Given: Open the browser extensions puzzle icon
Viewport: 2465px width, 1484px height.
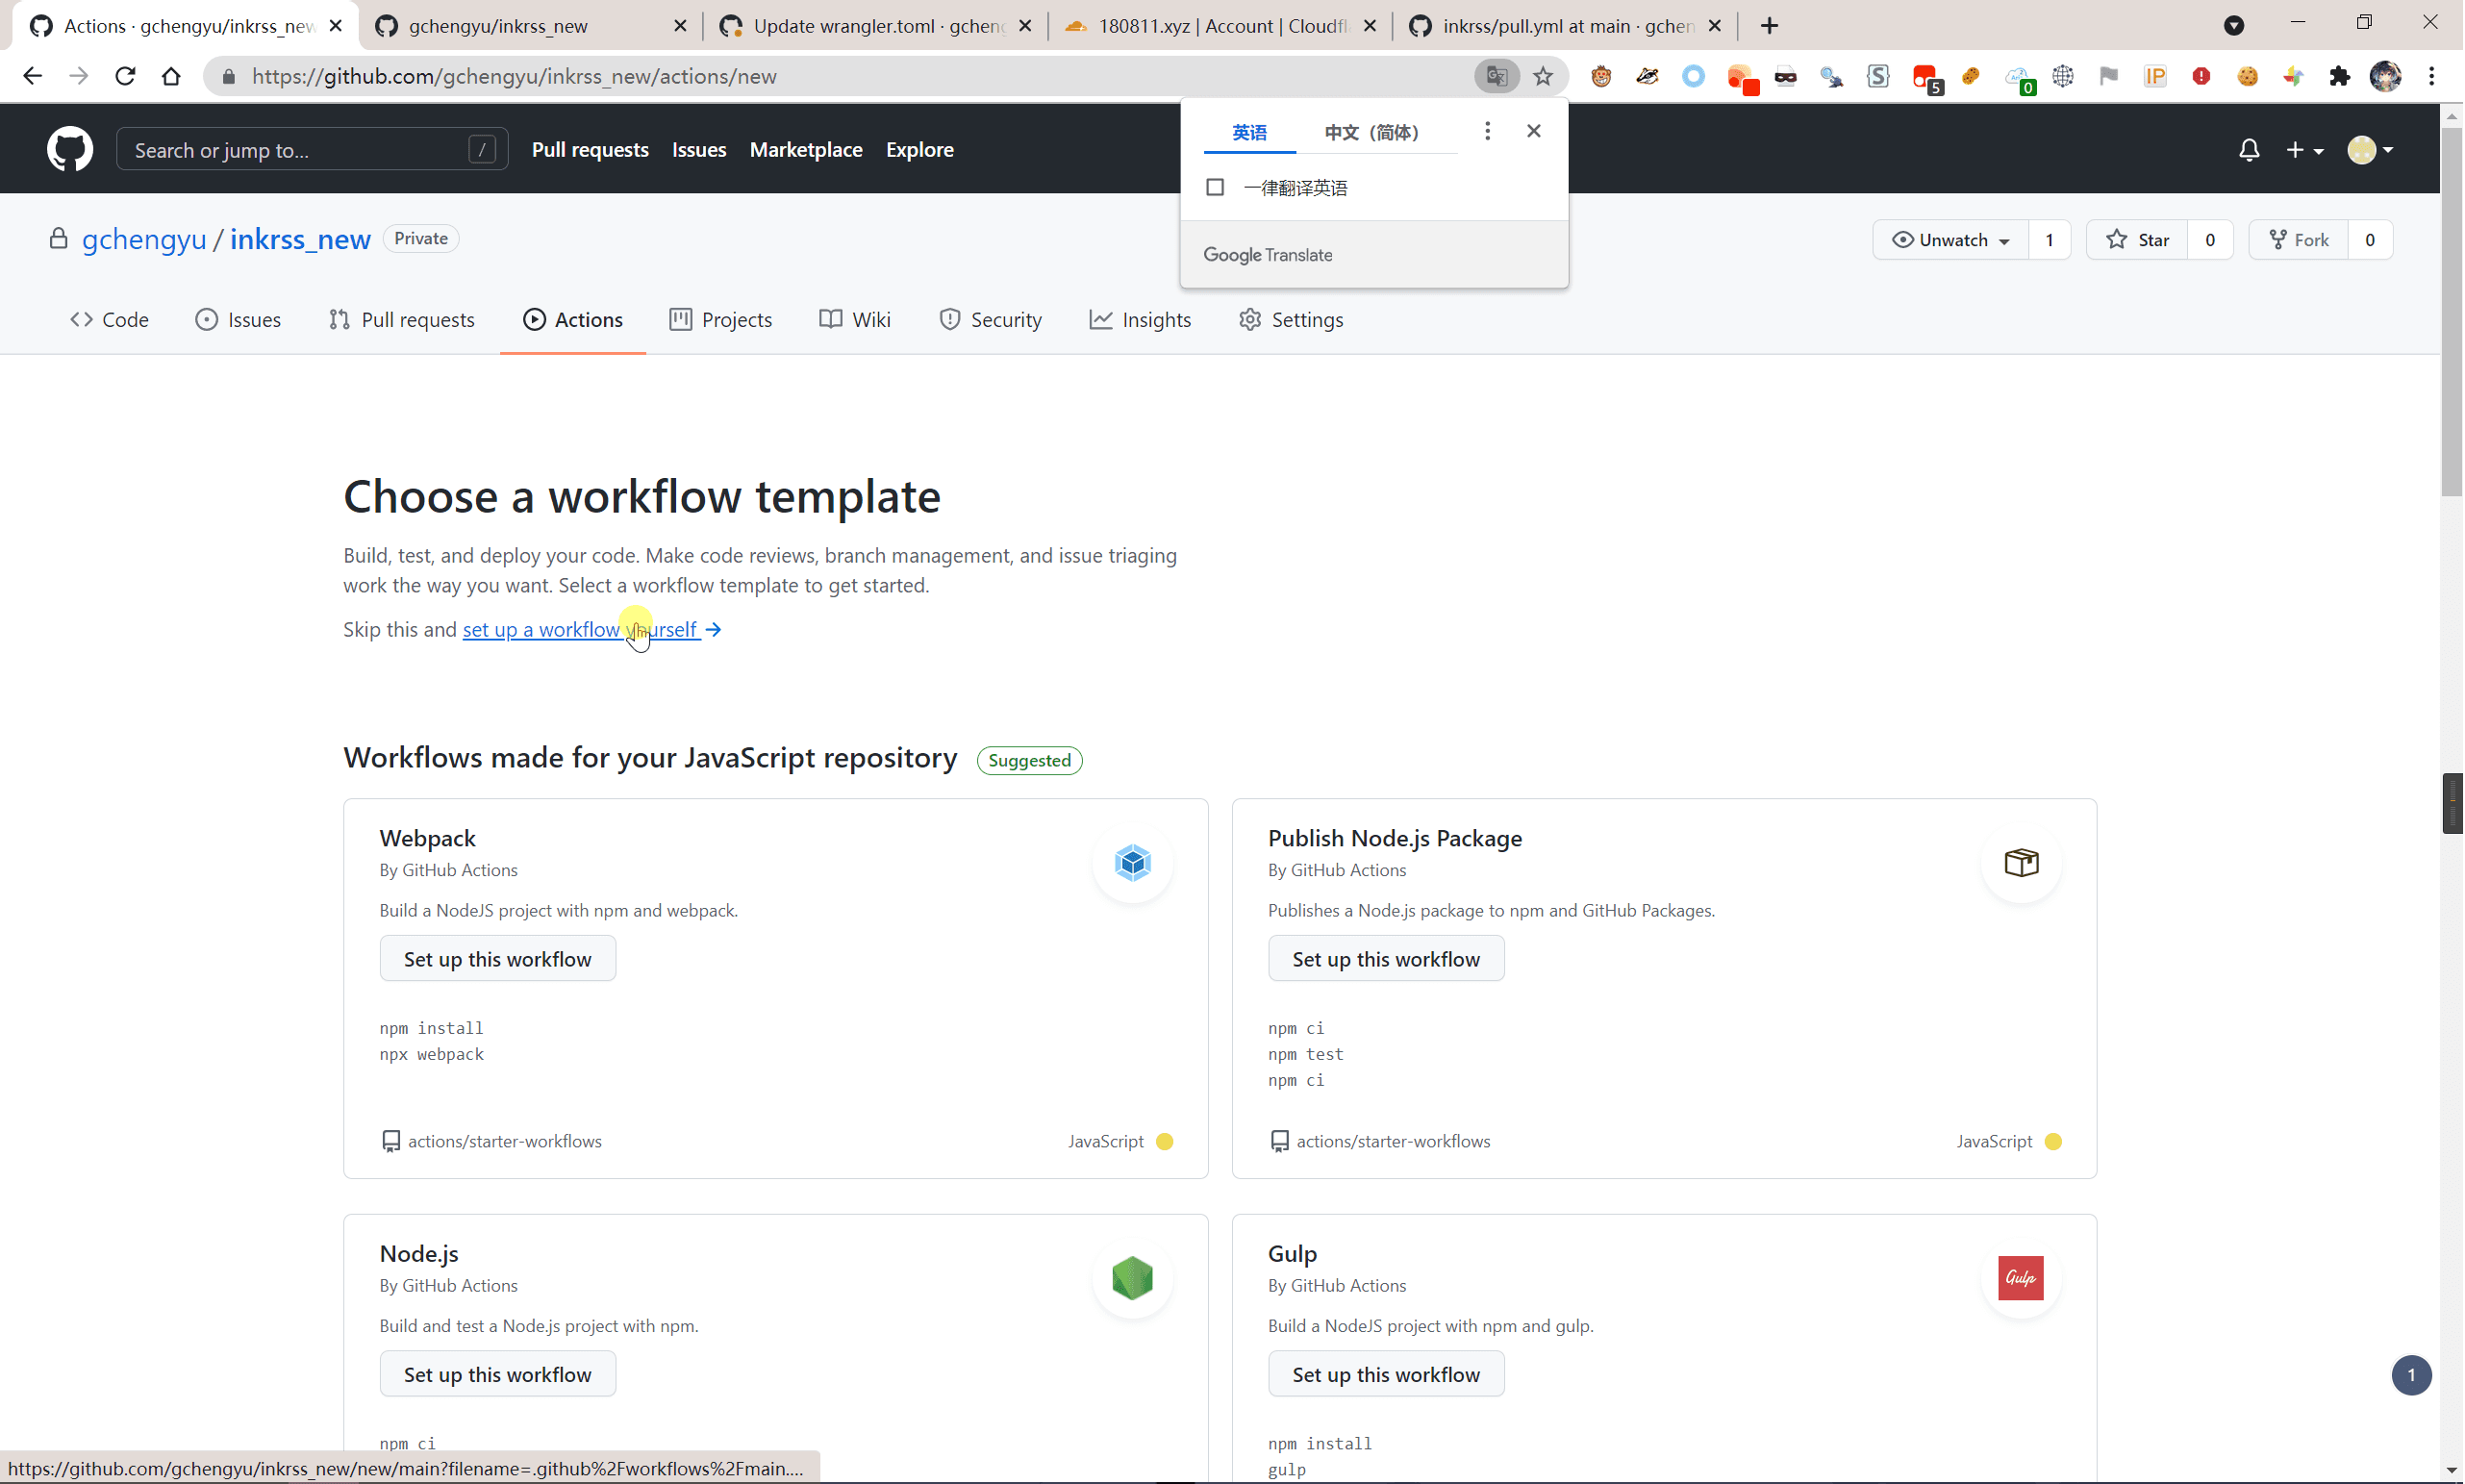Looking at the screenshot, I should tap(2339, 76).
